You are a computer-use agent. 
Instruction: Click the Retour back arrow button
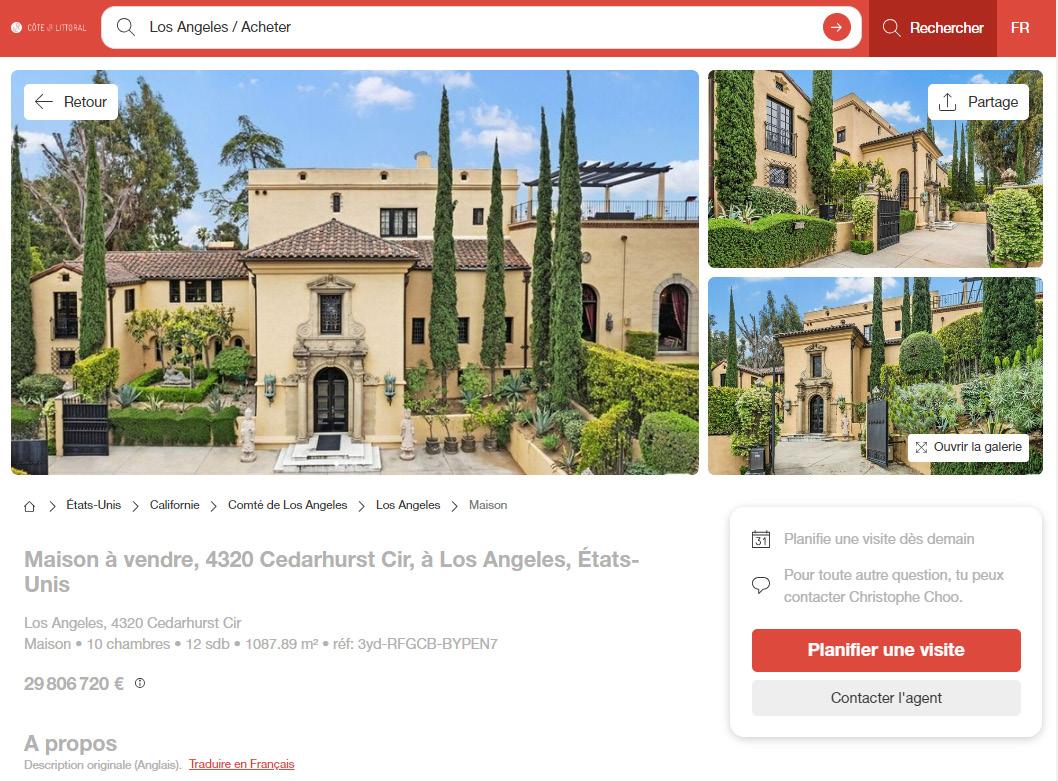[71, 102]
